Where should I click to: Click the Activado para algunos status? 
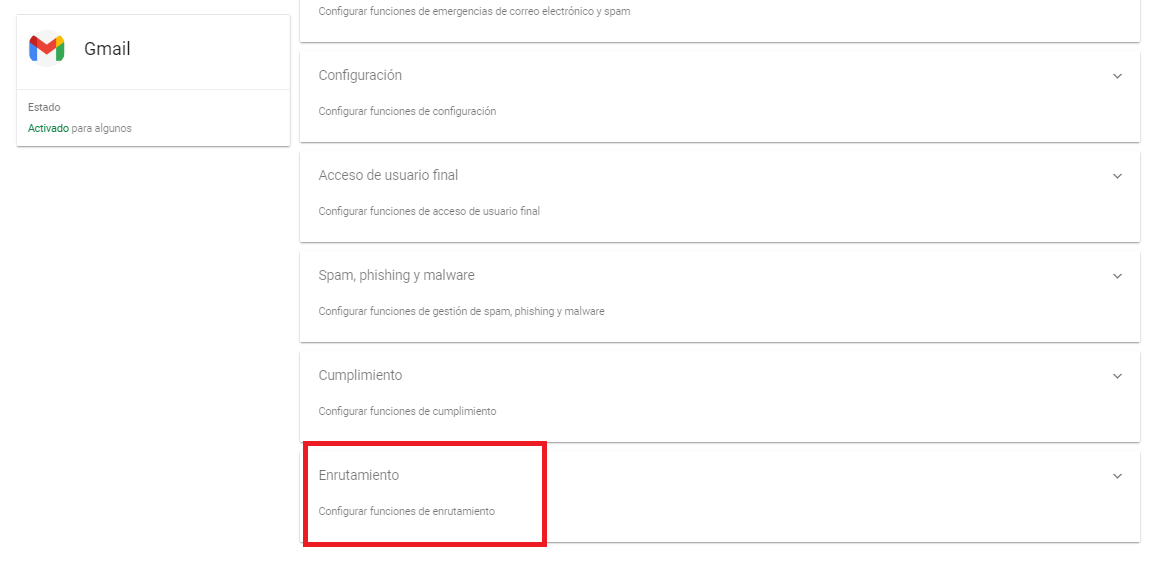80,128
